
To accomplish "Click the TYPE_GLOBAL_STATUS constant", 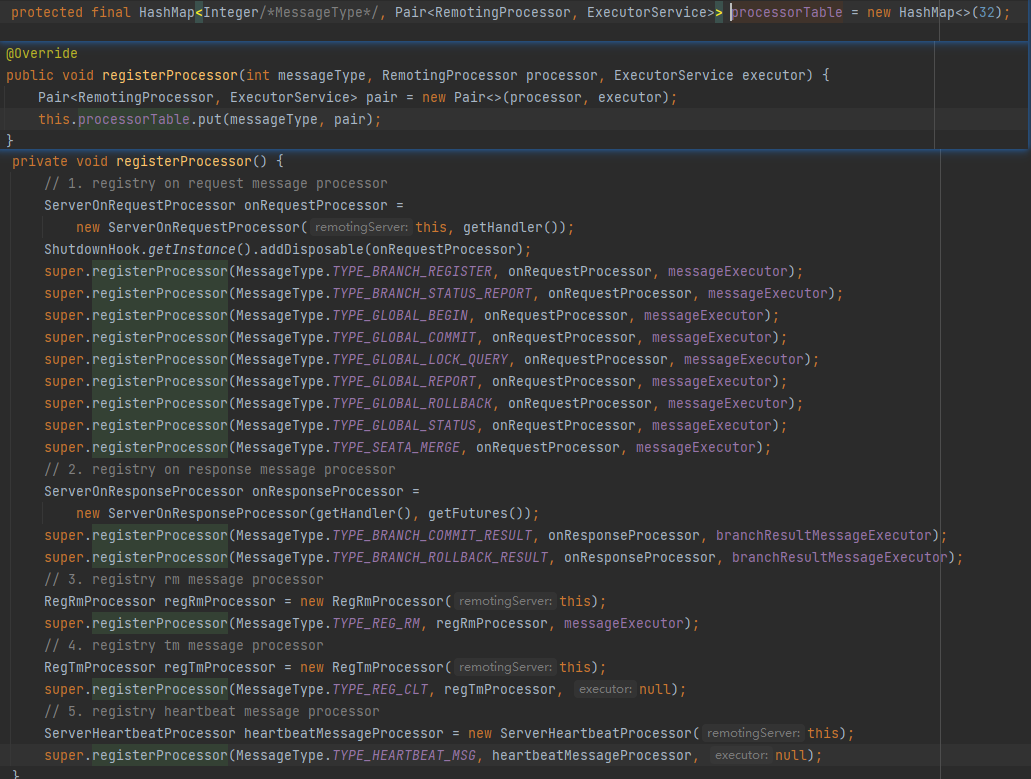I will click(x=404, y=426).
